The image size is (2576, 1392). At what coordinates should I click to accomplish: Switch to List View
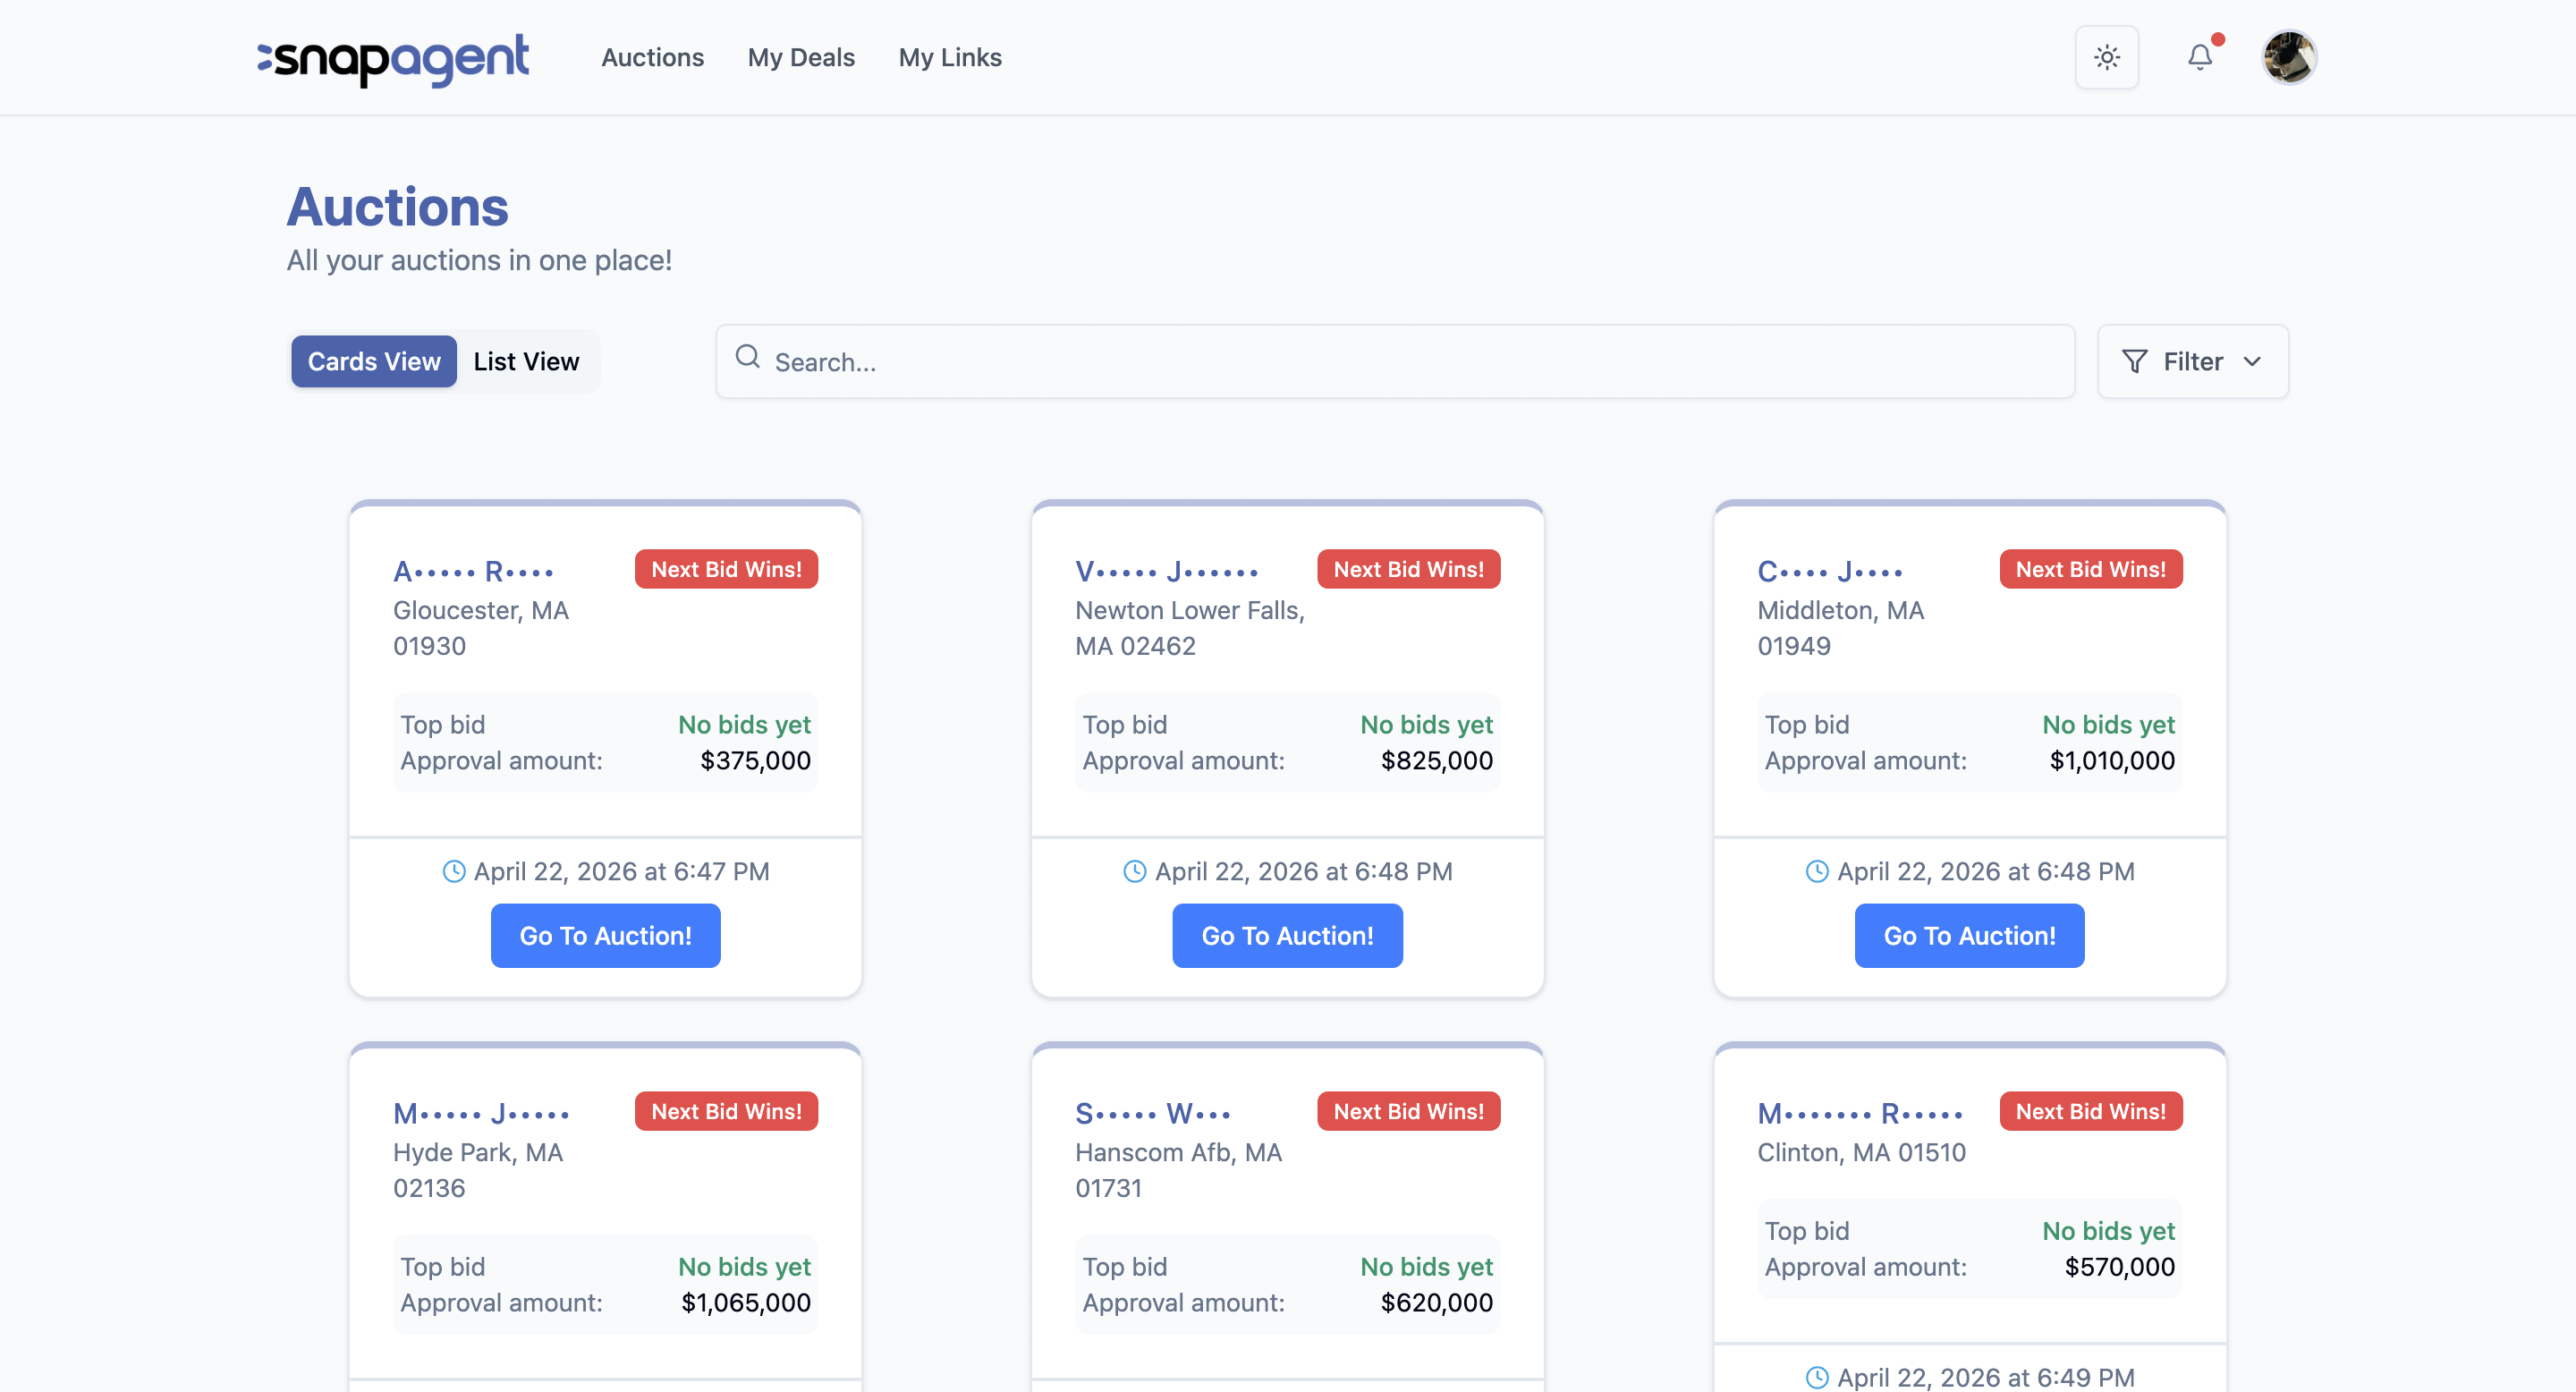526,361
